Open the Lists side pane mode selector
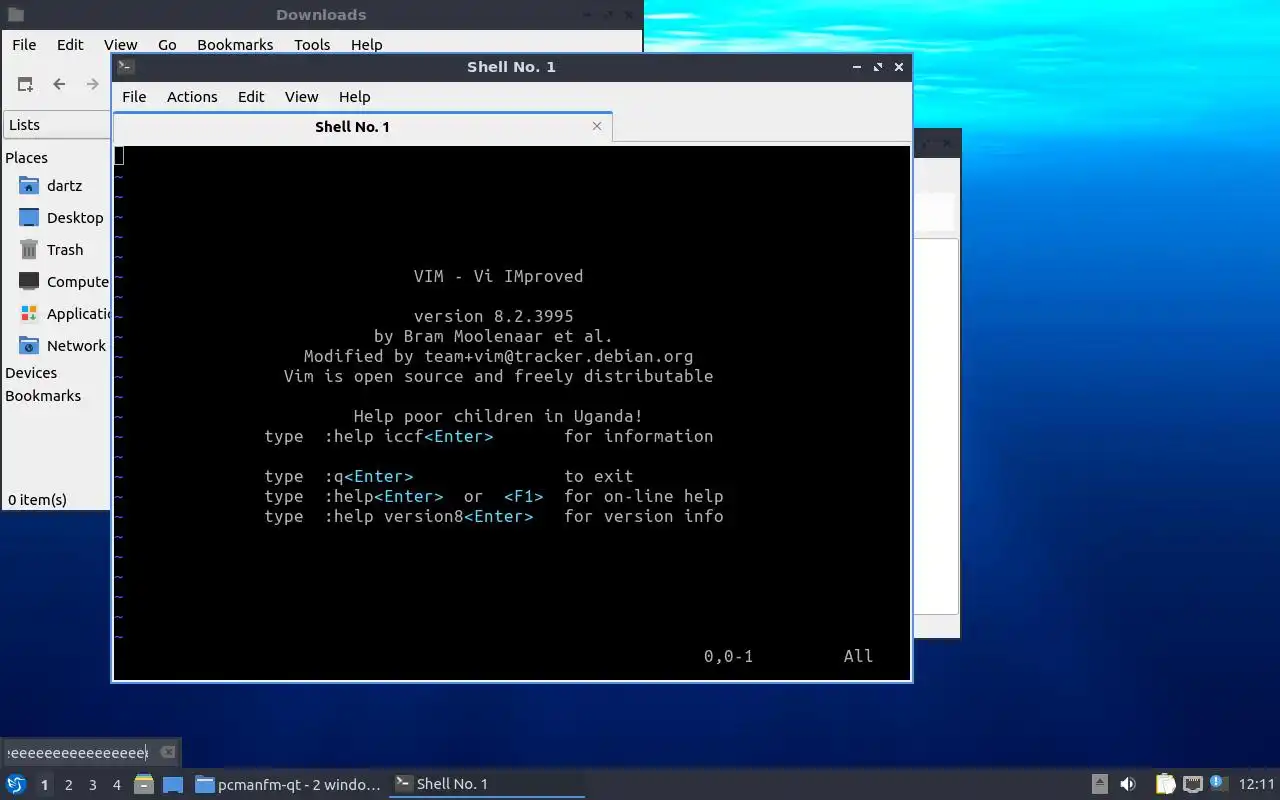This screenshot has width=1280, height=800. (x=57, y=125)
